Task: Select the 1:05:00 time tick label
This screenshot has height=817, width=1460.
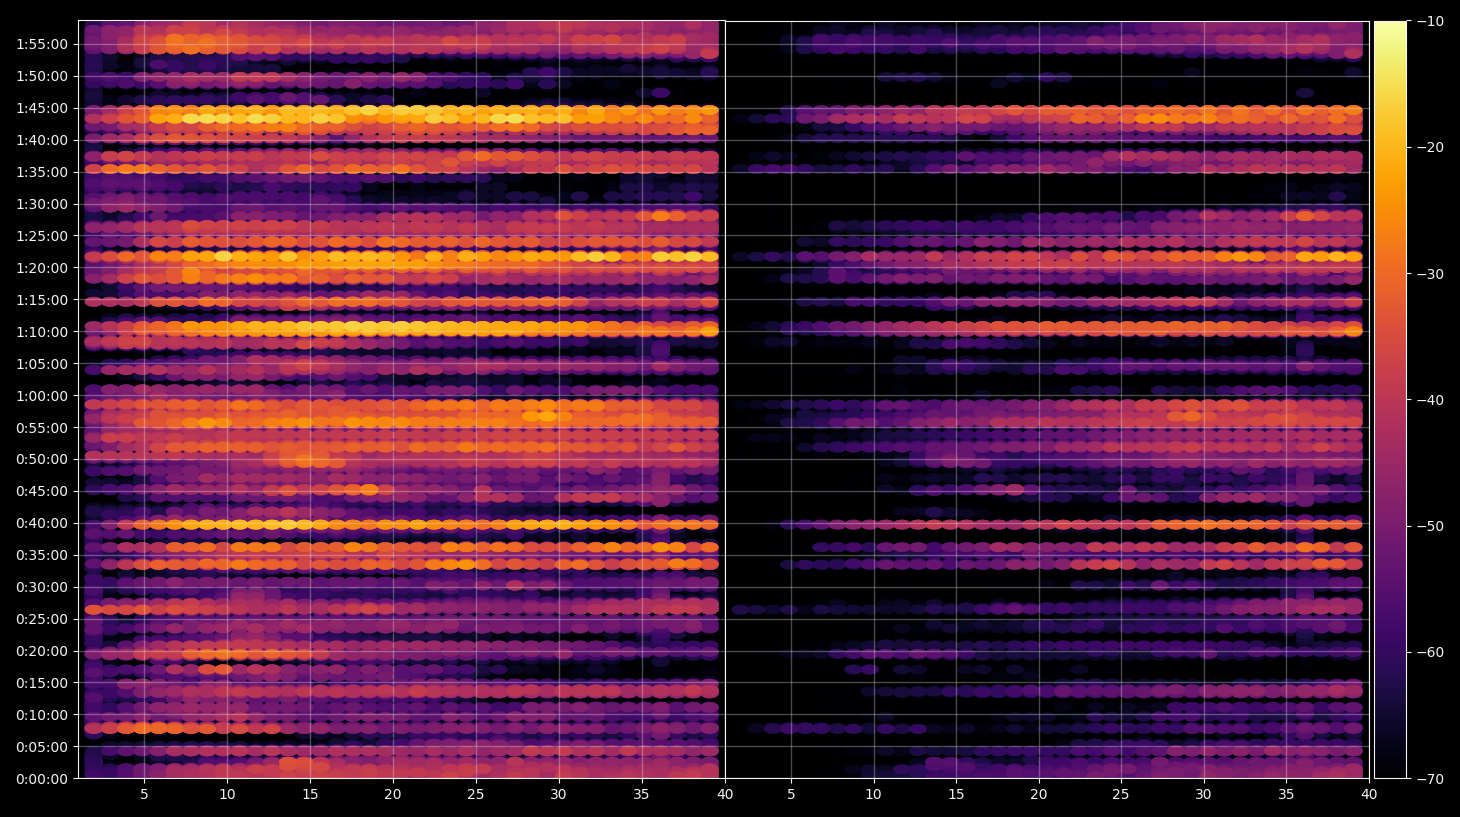Action: [42, 364]
